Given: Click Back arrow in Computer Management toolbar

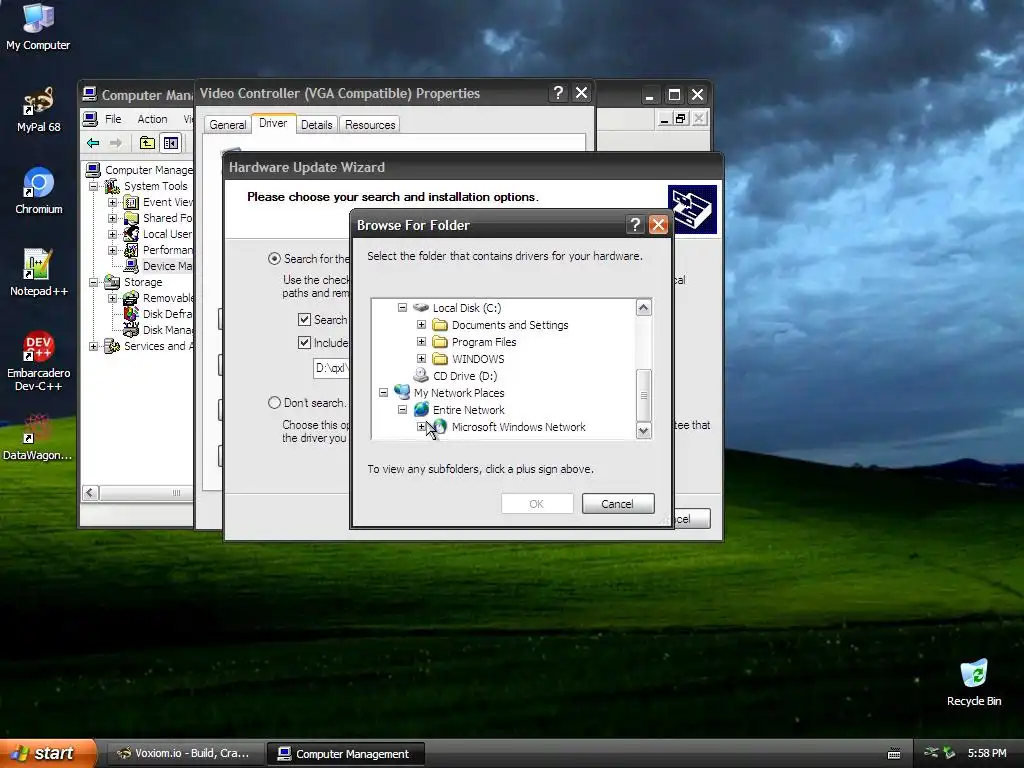Looking at the screenshot, I should coord(93,143).
